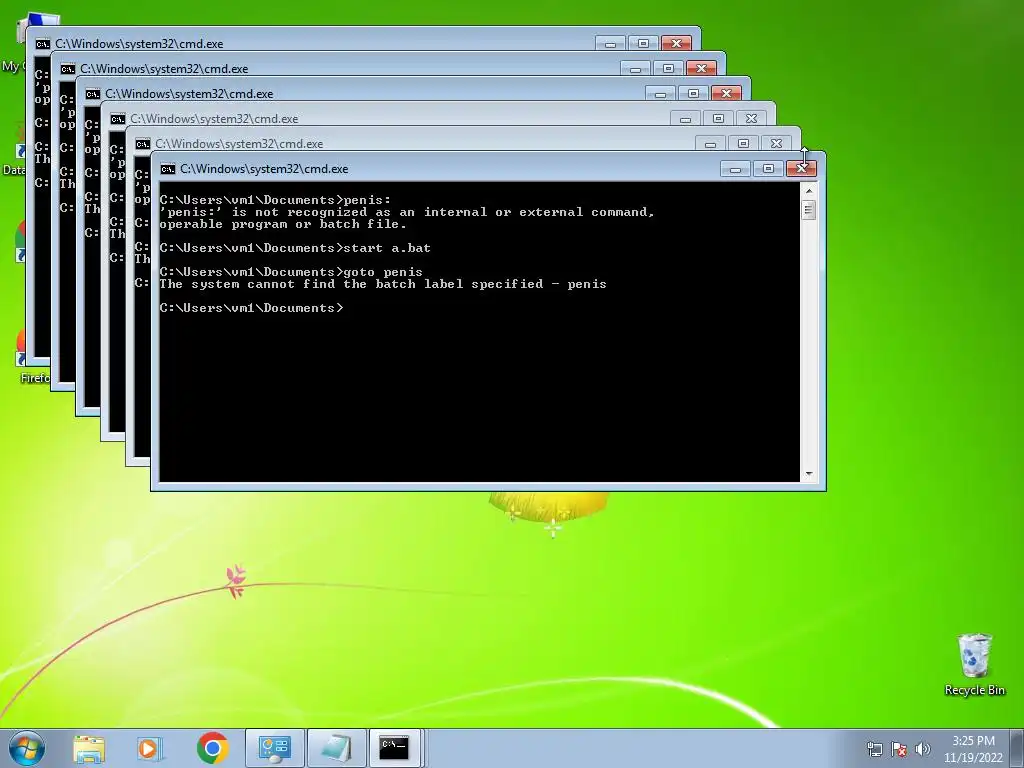Click the front cmd.exe title bar text
This screenshot has width=1024, height=768.
click(x=264, y=169)
